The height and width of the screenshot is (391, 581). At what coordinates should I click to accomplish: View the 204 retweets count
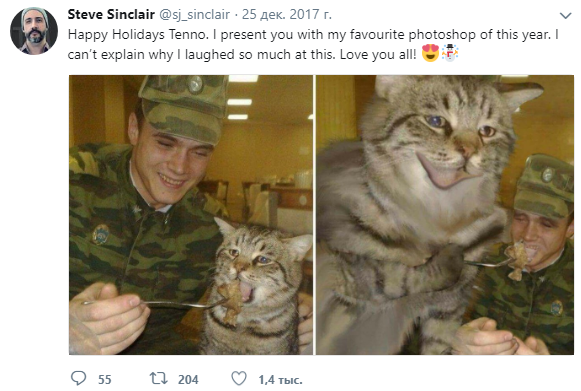[x=188, y=380]
